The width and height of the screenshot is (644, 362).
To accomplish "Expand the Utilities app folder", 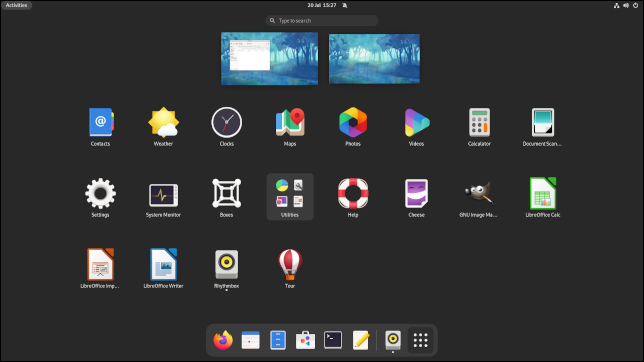I will [x=290, y=197].
